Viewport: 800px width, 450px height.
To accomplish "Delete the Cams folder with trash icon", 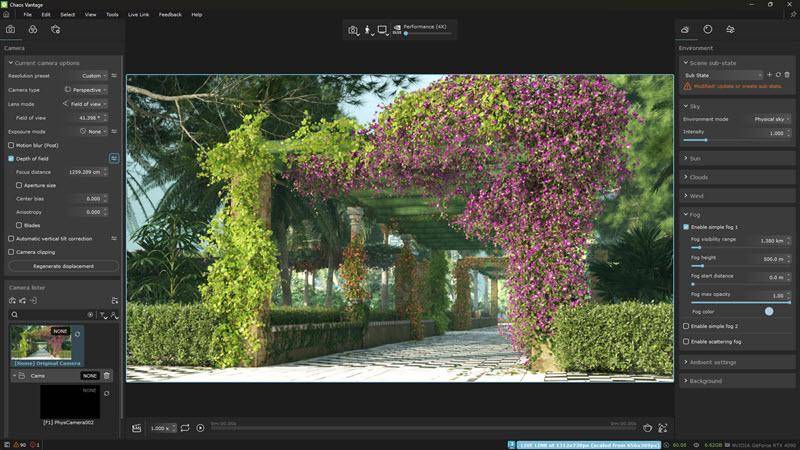I will click(x=107, y=376).
